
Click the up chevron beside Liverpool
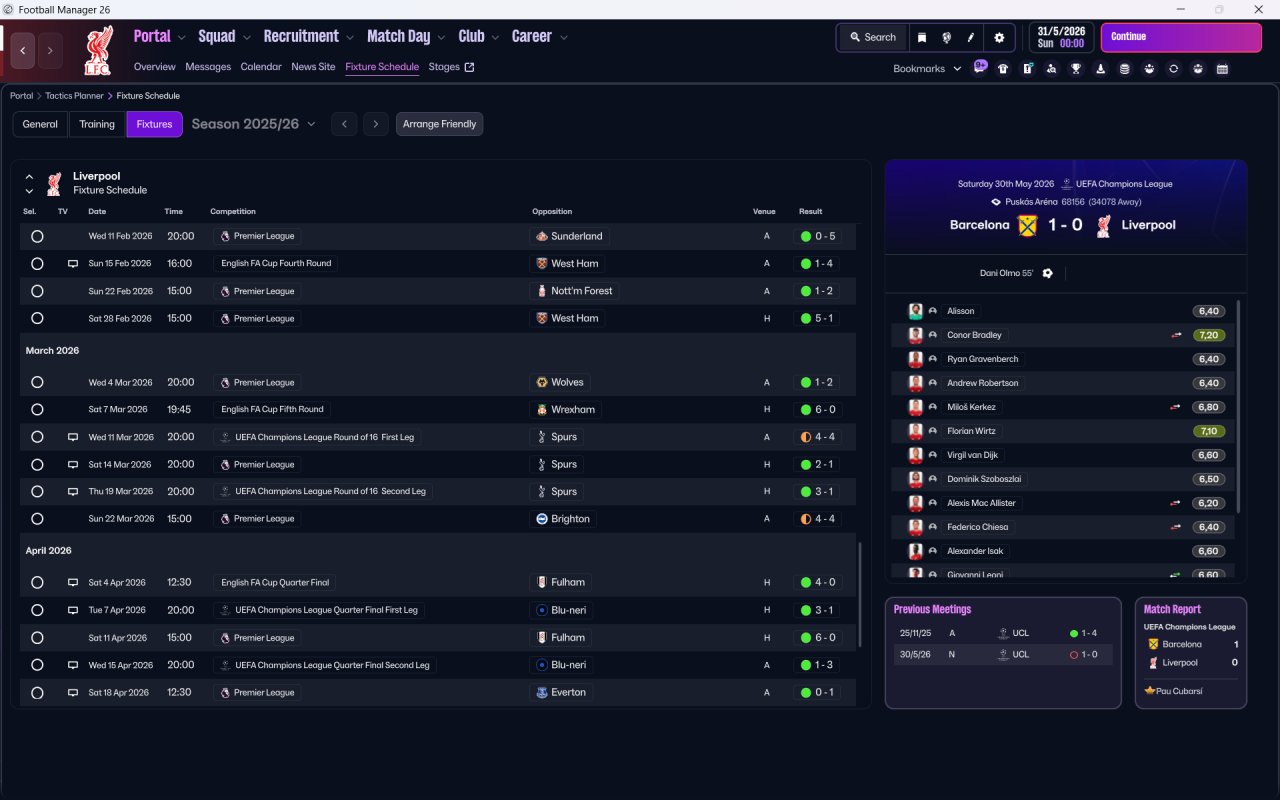coord(29,177)
